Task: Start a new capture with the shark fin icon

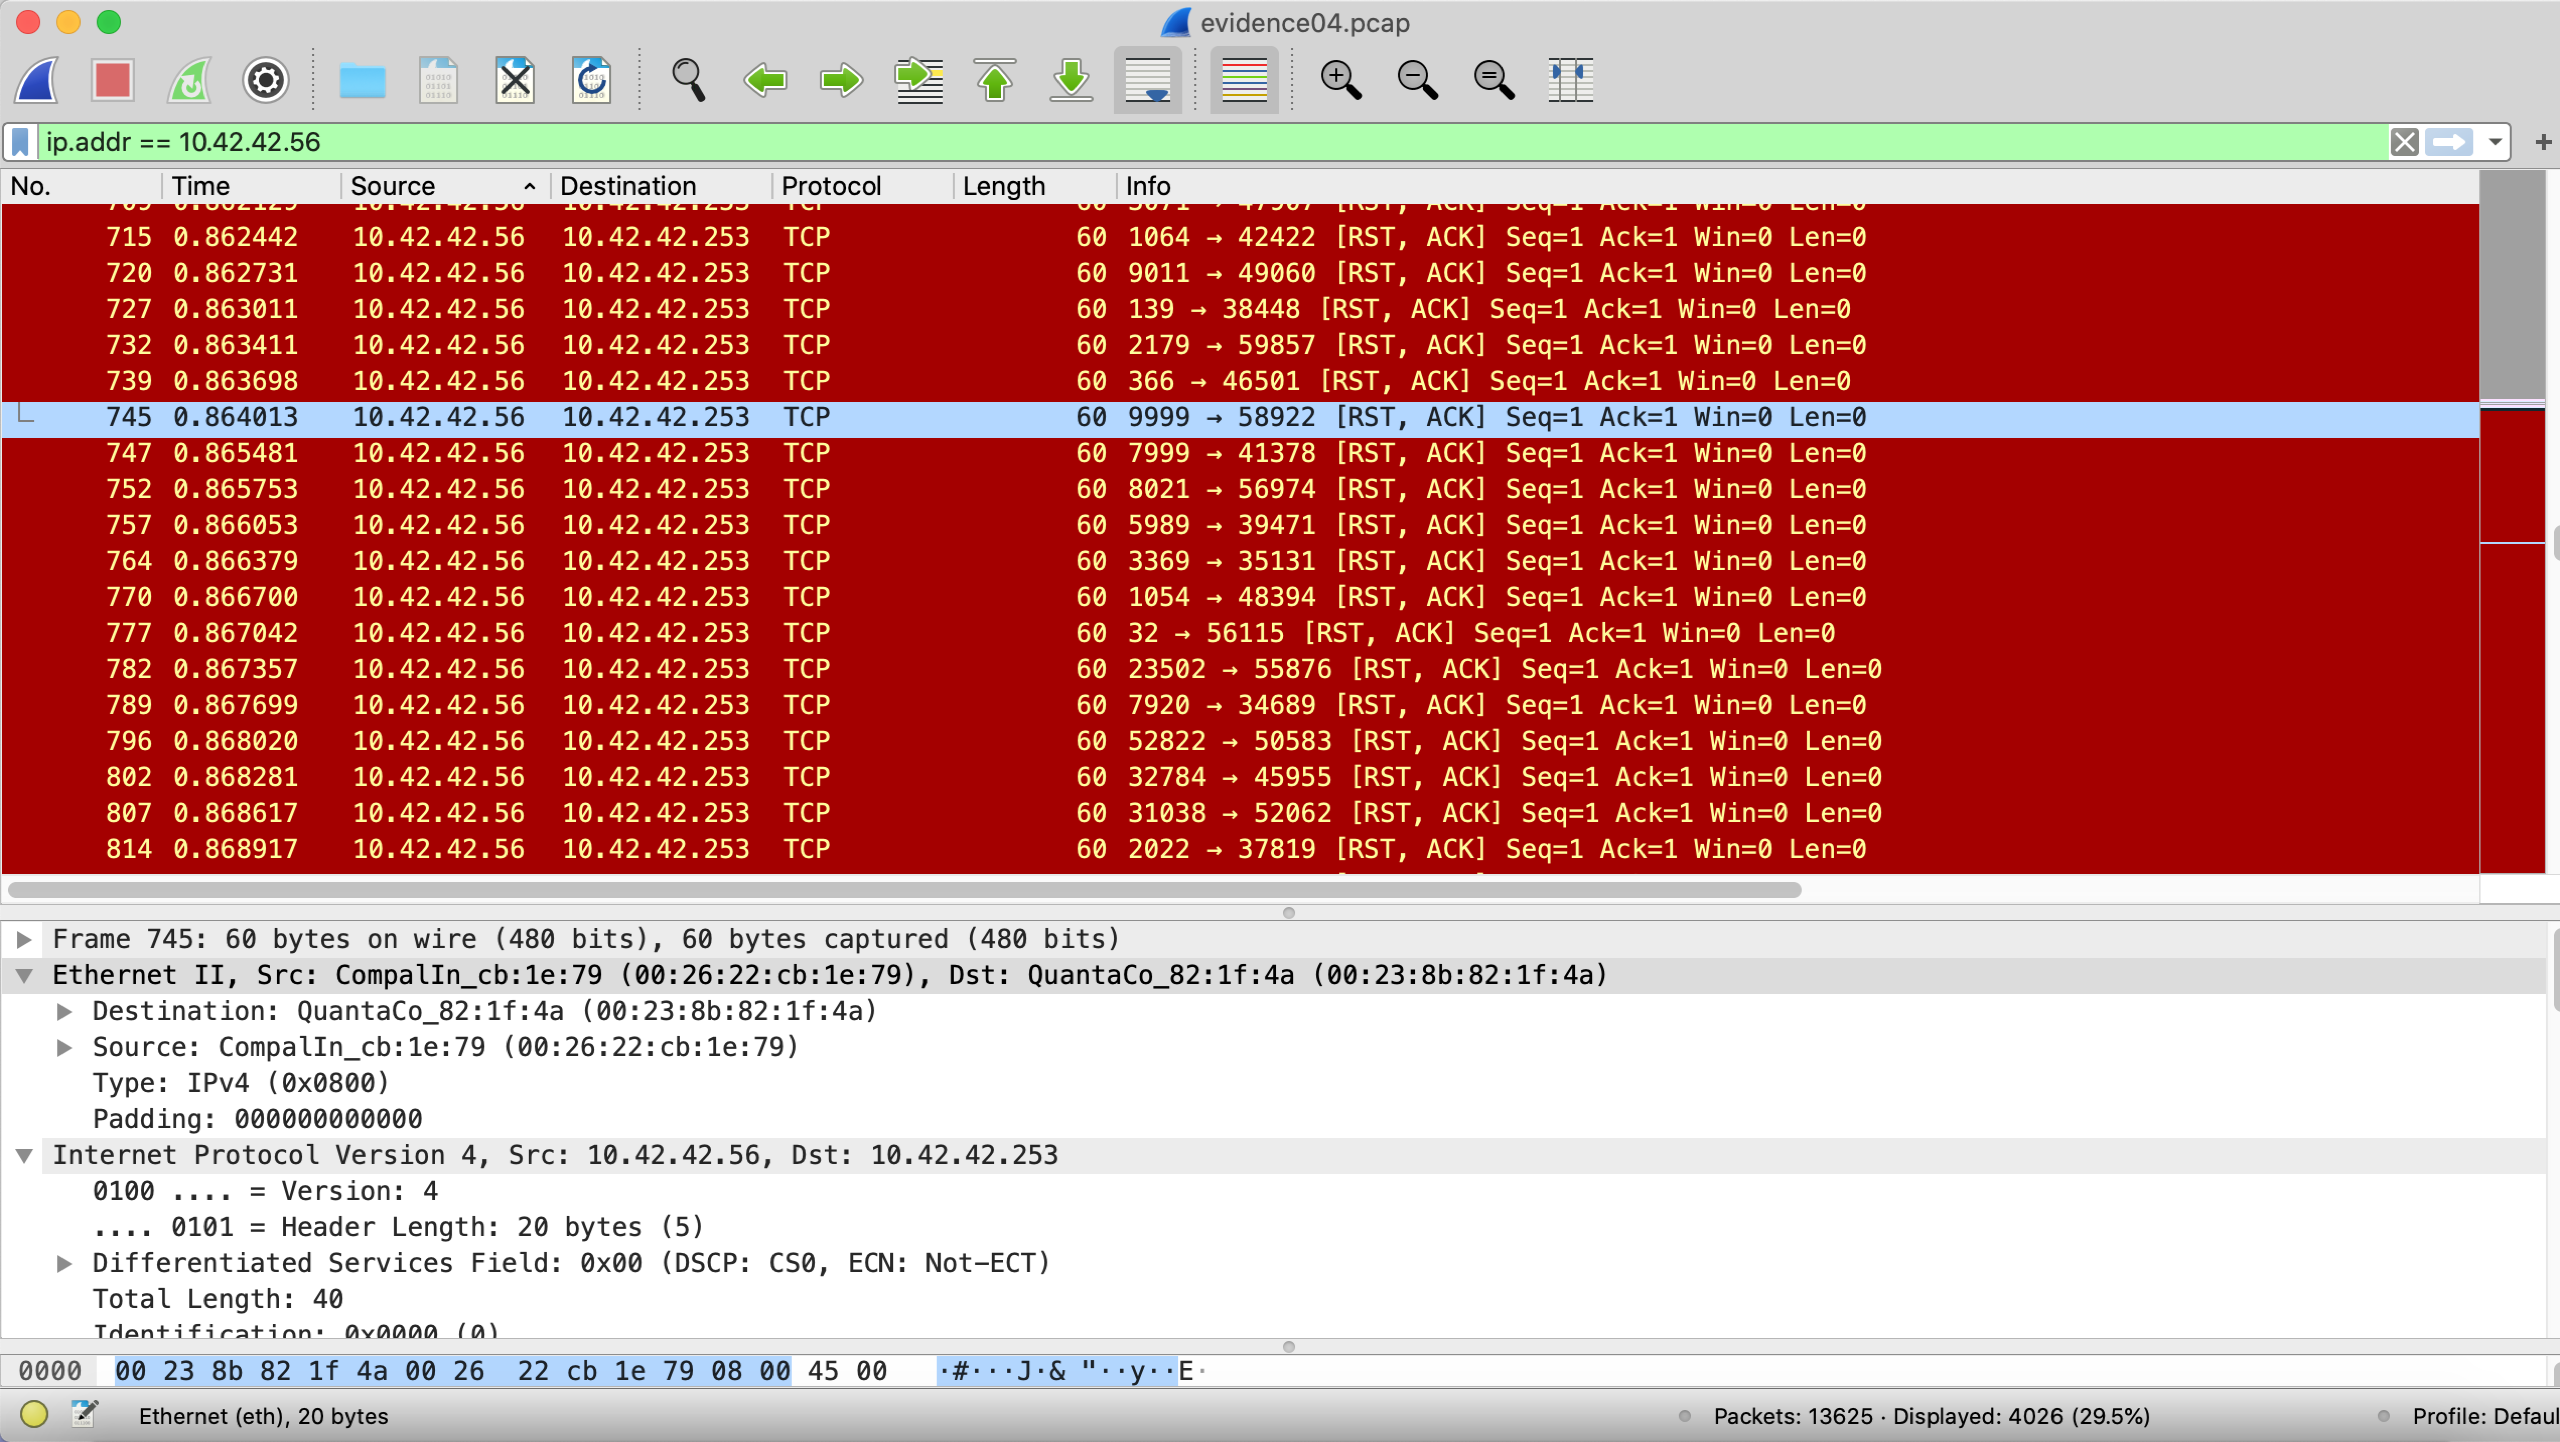Action: 37,80
